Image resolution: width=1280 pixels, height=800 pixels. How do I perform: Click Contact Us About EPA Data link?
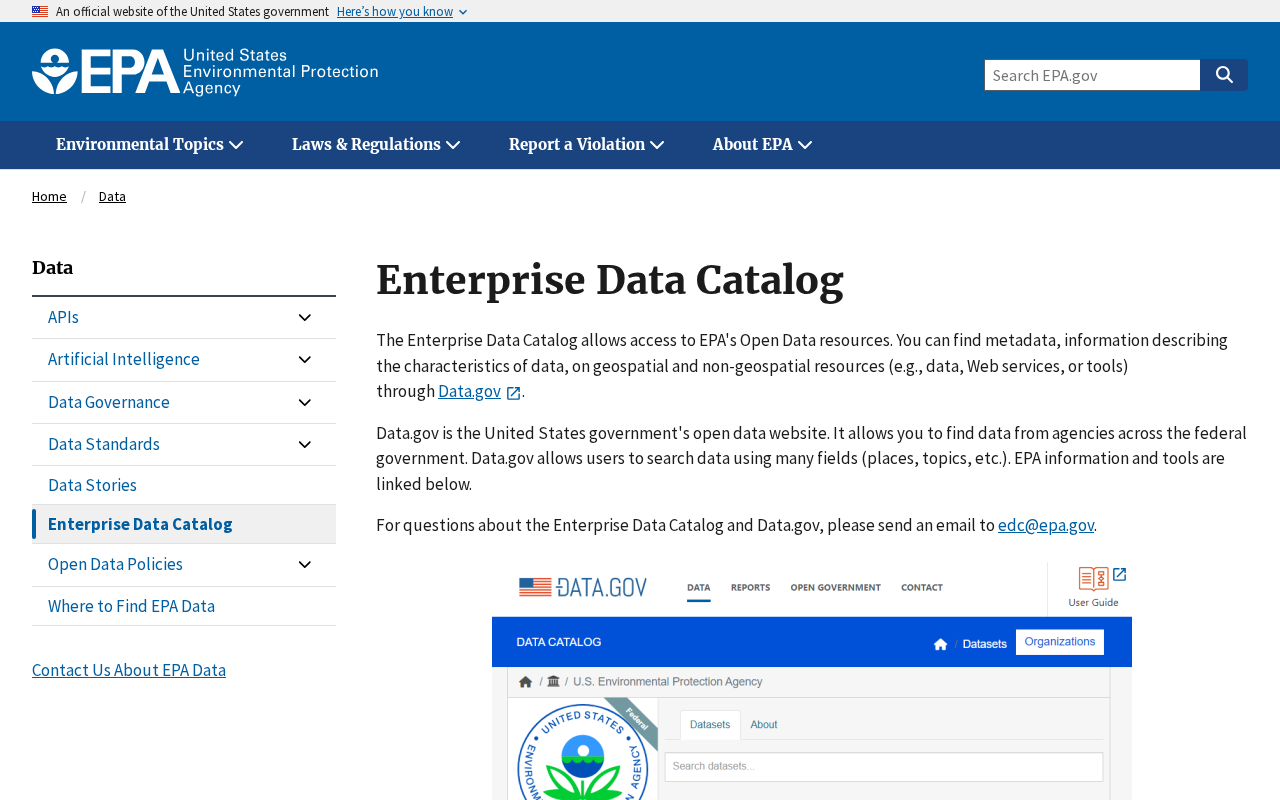tap(129, 670)
